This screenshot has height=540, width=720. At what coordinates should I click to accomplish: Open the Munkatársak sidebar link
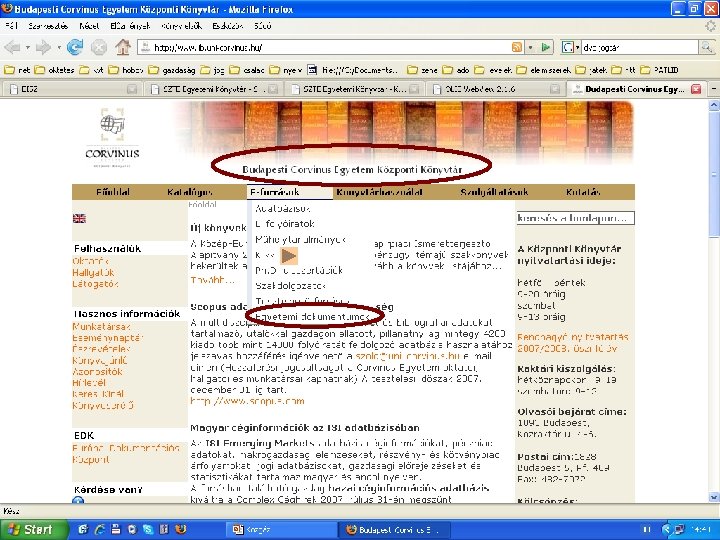(101, 326)
